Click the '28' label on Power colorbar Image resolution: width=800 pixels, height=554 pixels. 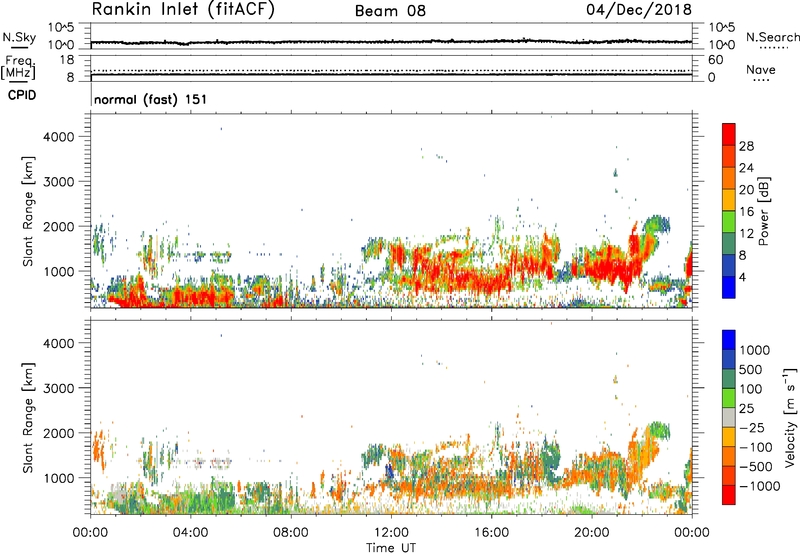click(746, 146)
